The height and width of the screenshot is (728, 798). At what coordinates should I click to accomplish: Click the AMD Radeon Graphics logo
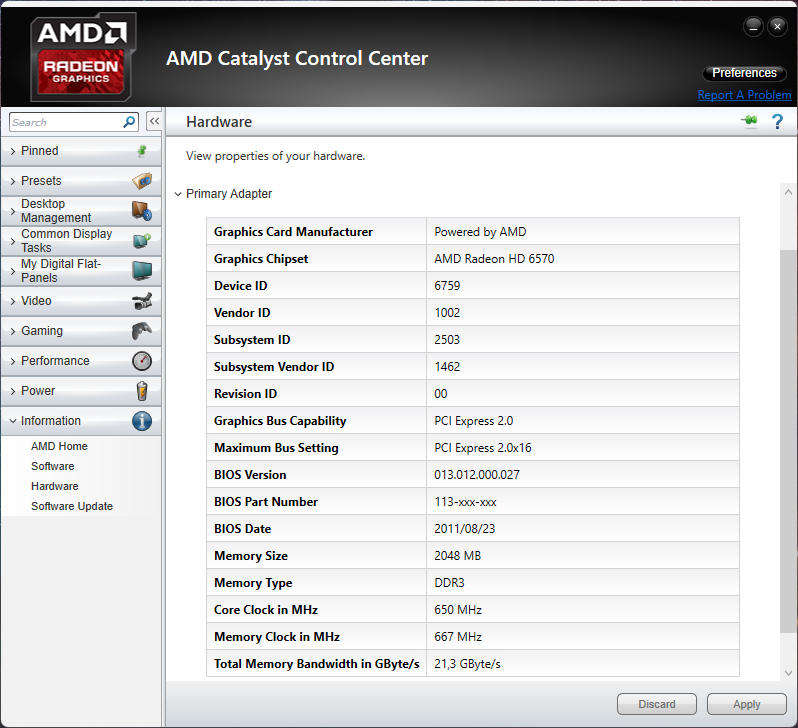click(x=82, y=57)
